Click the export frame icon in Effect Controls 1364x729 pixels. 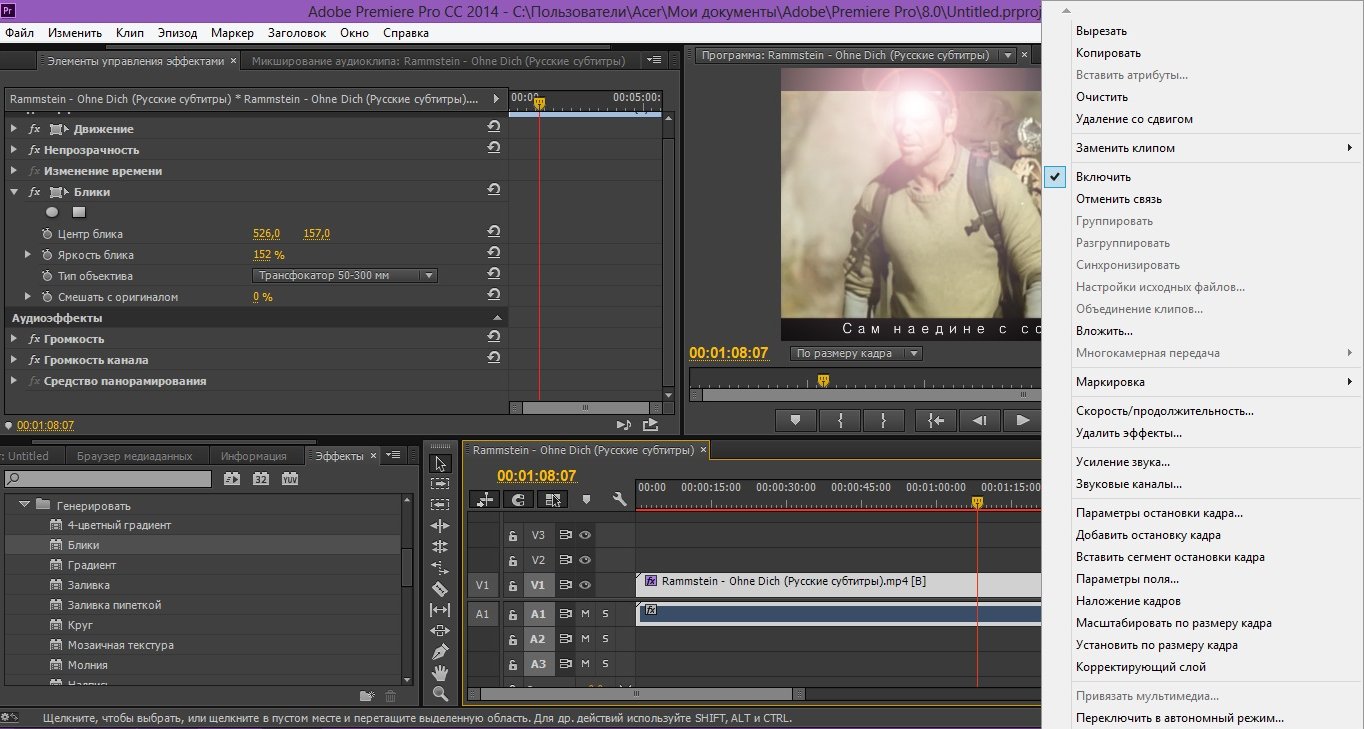point(651,425)
